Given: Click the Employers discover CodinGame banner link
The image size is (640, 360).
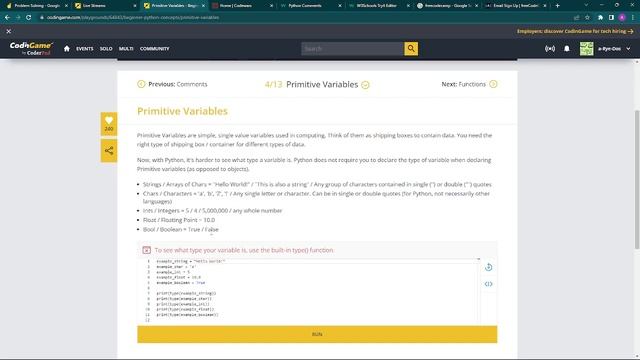Looking at the screenshot, I should click(x=575, y=31).
